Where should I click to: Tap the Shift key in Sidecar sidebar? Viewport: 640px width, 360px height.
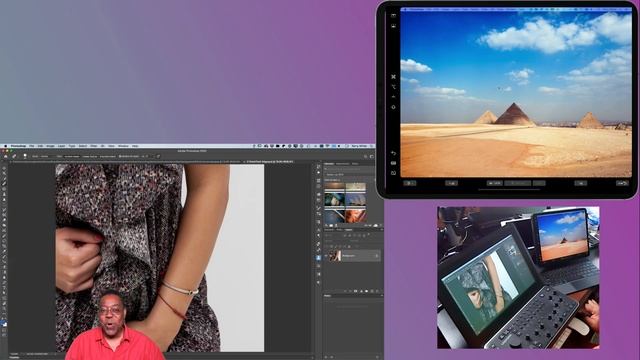point(393,107)
